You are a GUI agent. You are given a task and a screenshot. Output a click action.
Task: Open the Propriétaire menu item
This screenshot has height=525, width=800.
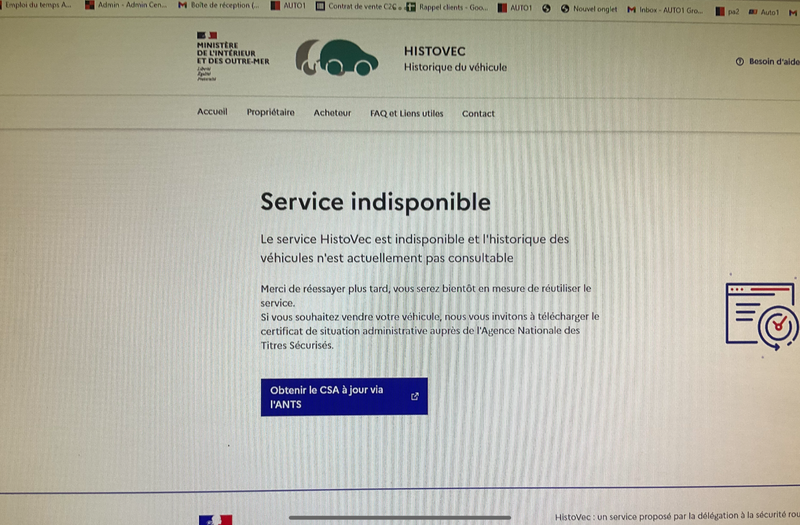270,112
